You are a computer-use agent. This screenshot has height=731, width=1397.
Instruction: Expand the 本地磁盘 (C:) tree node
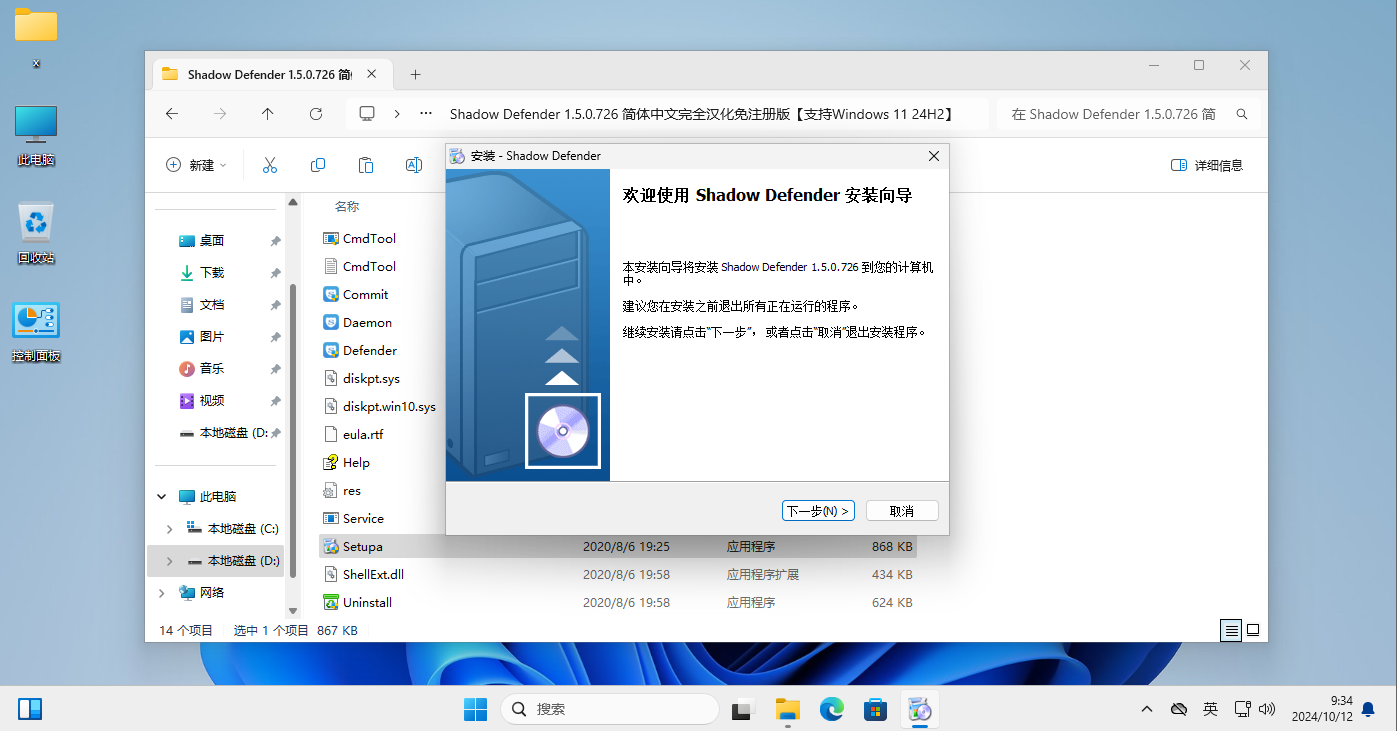tap(170, 529)
